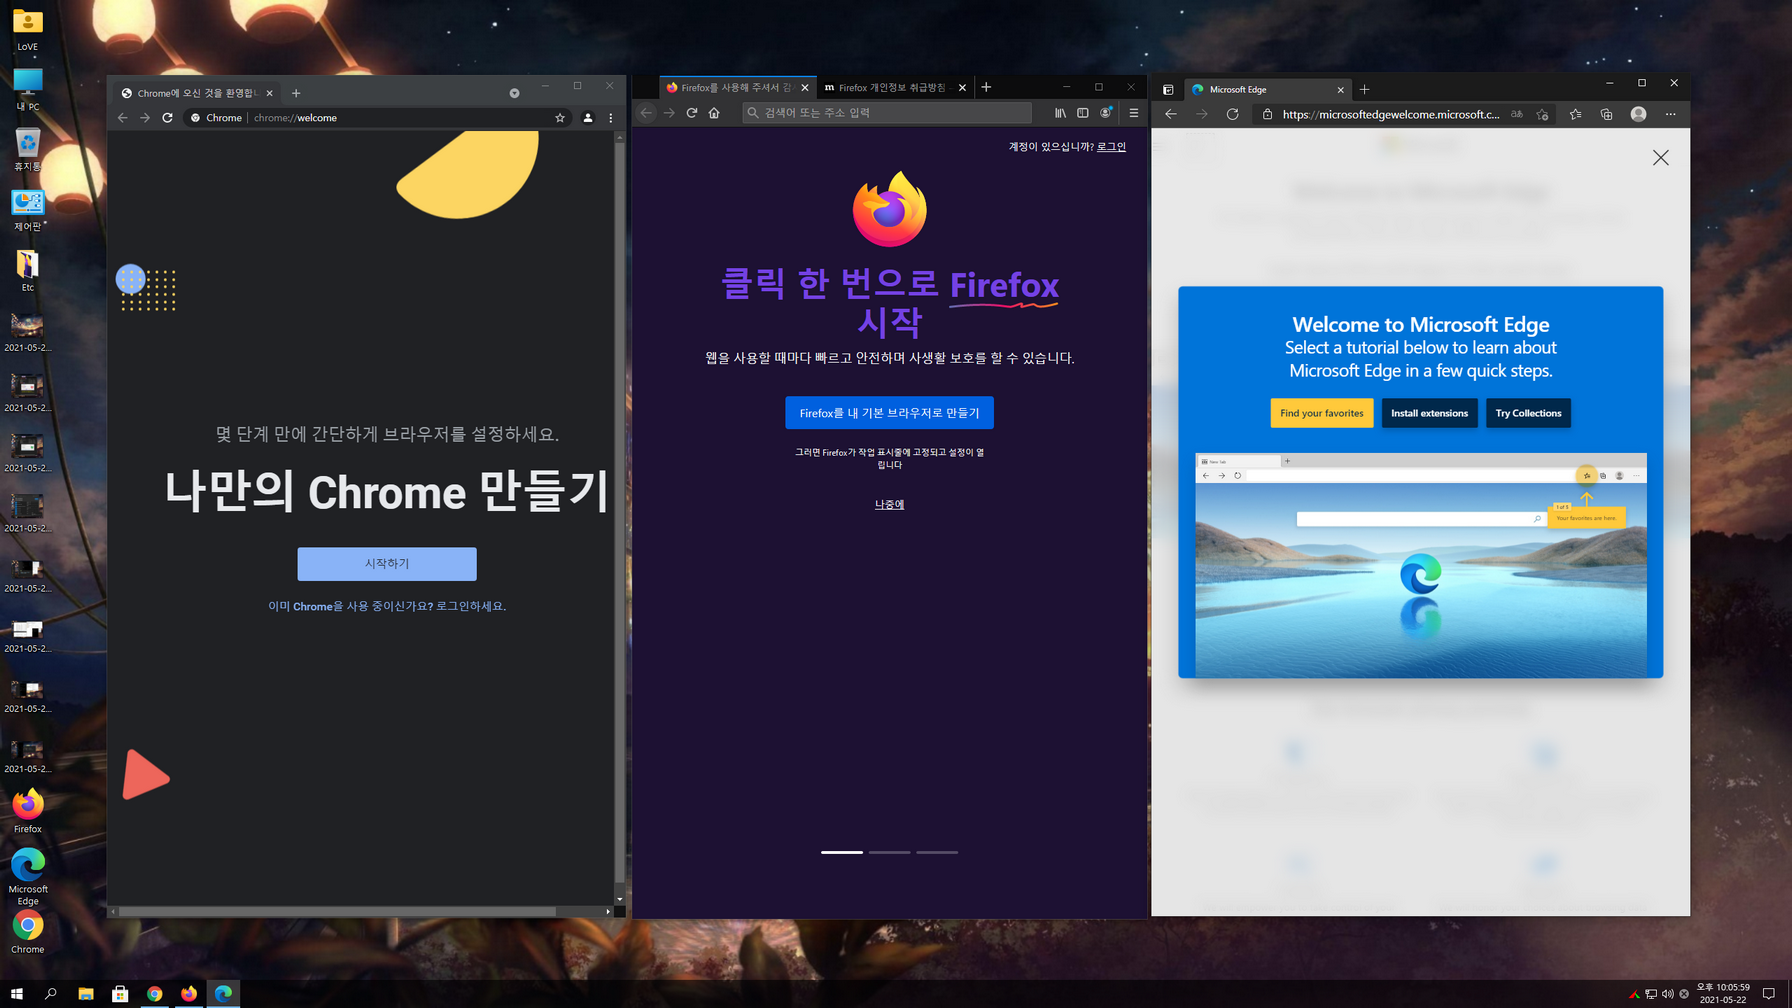Close the Microsoft Edge tab
The image size is (1792, 1008).
click(1341, 90)
